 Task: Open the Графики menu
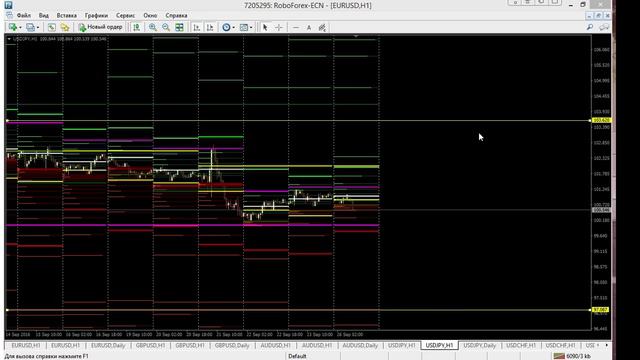pyautogui.click(x=96, y=16)
